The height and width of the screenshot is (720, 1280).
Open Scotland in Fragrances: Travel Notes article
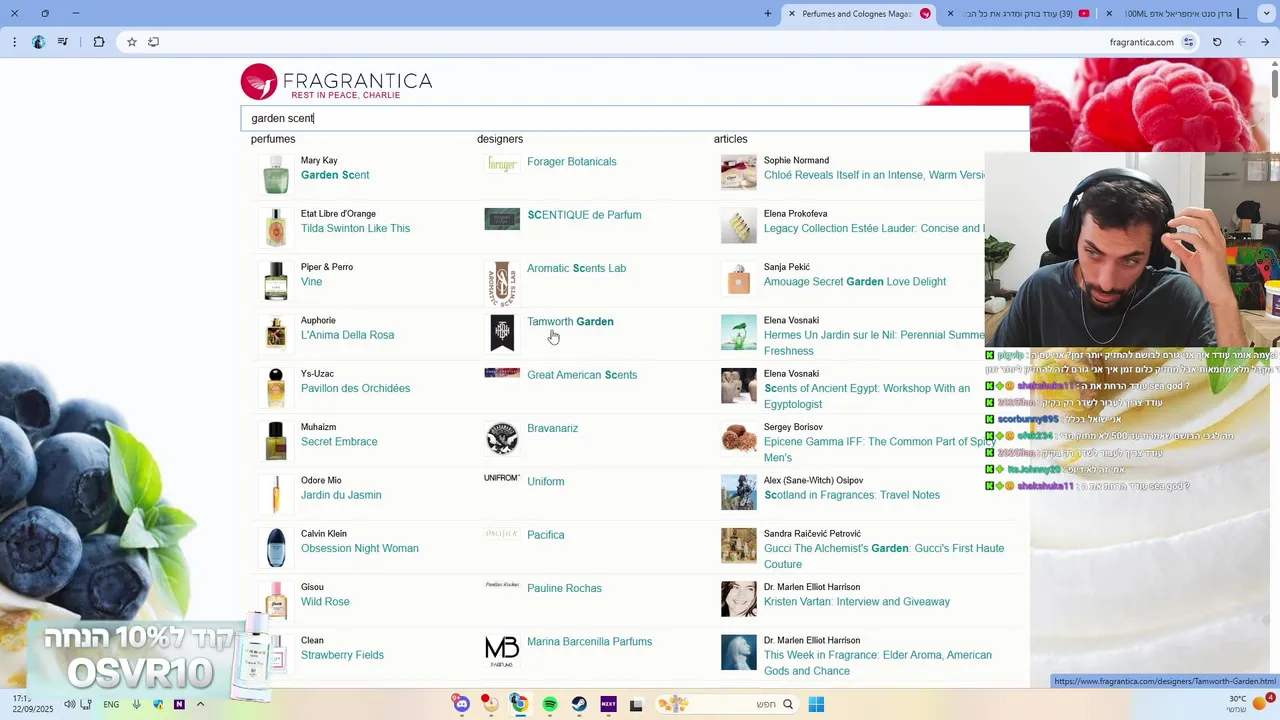tap(851, 495)
